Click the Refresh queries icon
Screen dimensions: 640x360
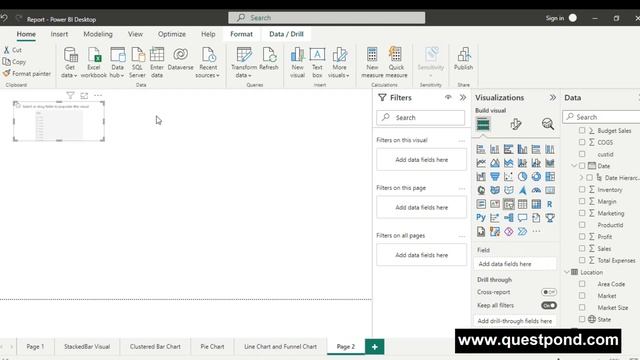click(269, 59)
